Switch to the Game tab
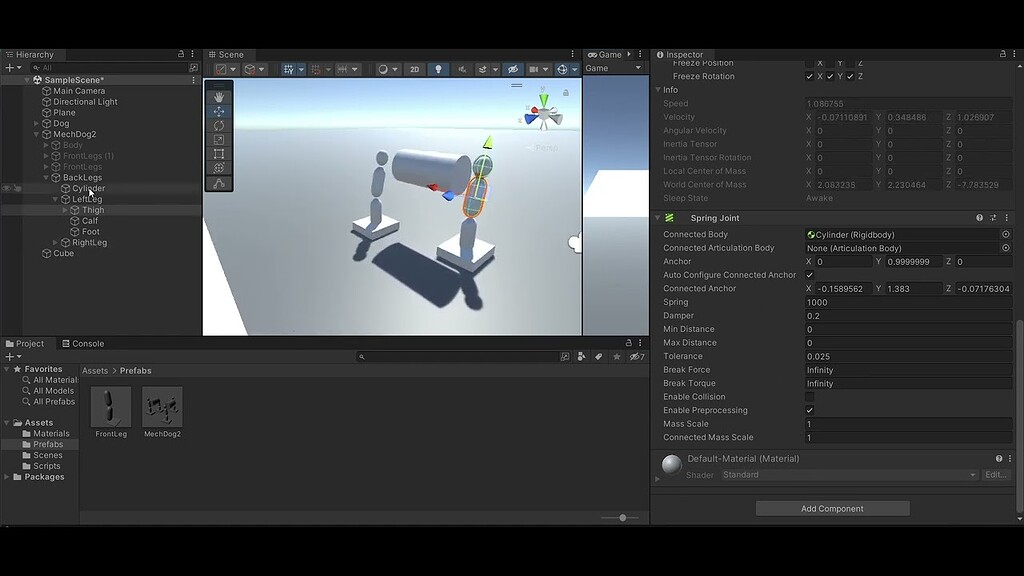The height and width of the screenshot is (576, 1024). [x=608, y=55]
